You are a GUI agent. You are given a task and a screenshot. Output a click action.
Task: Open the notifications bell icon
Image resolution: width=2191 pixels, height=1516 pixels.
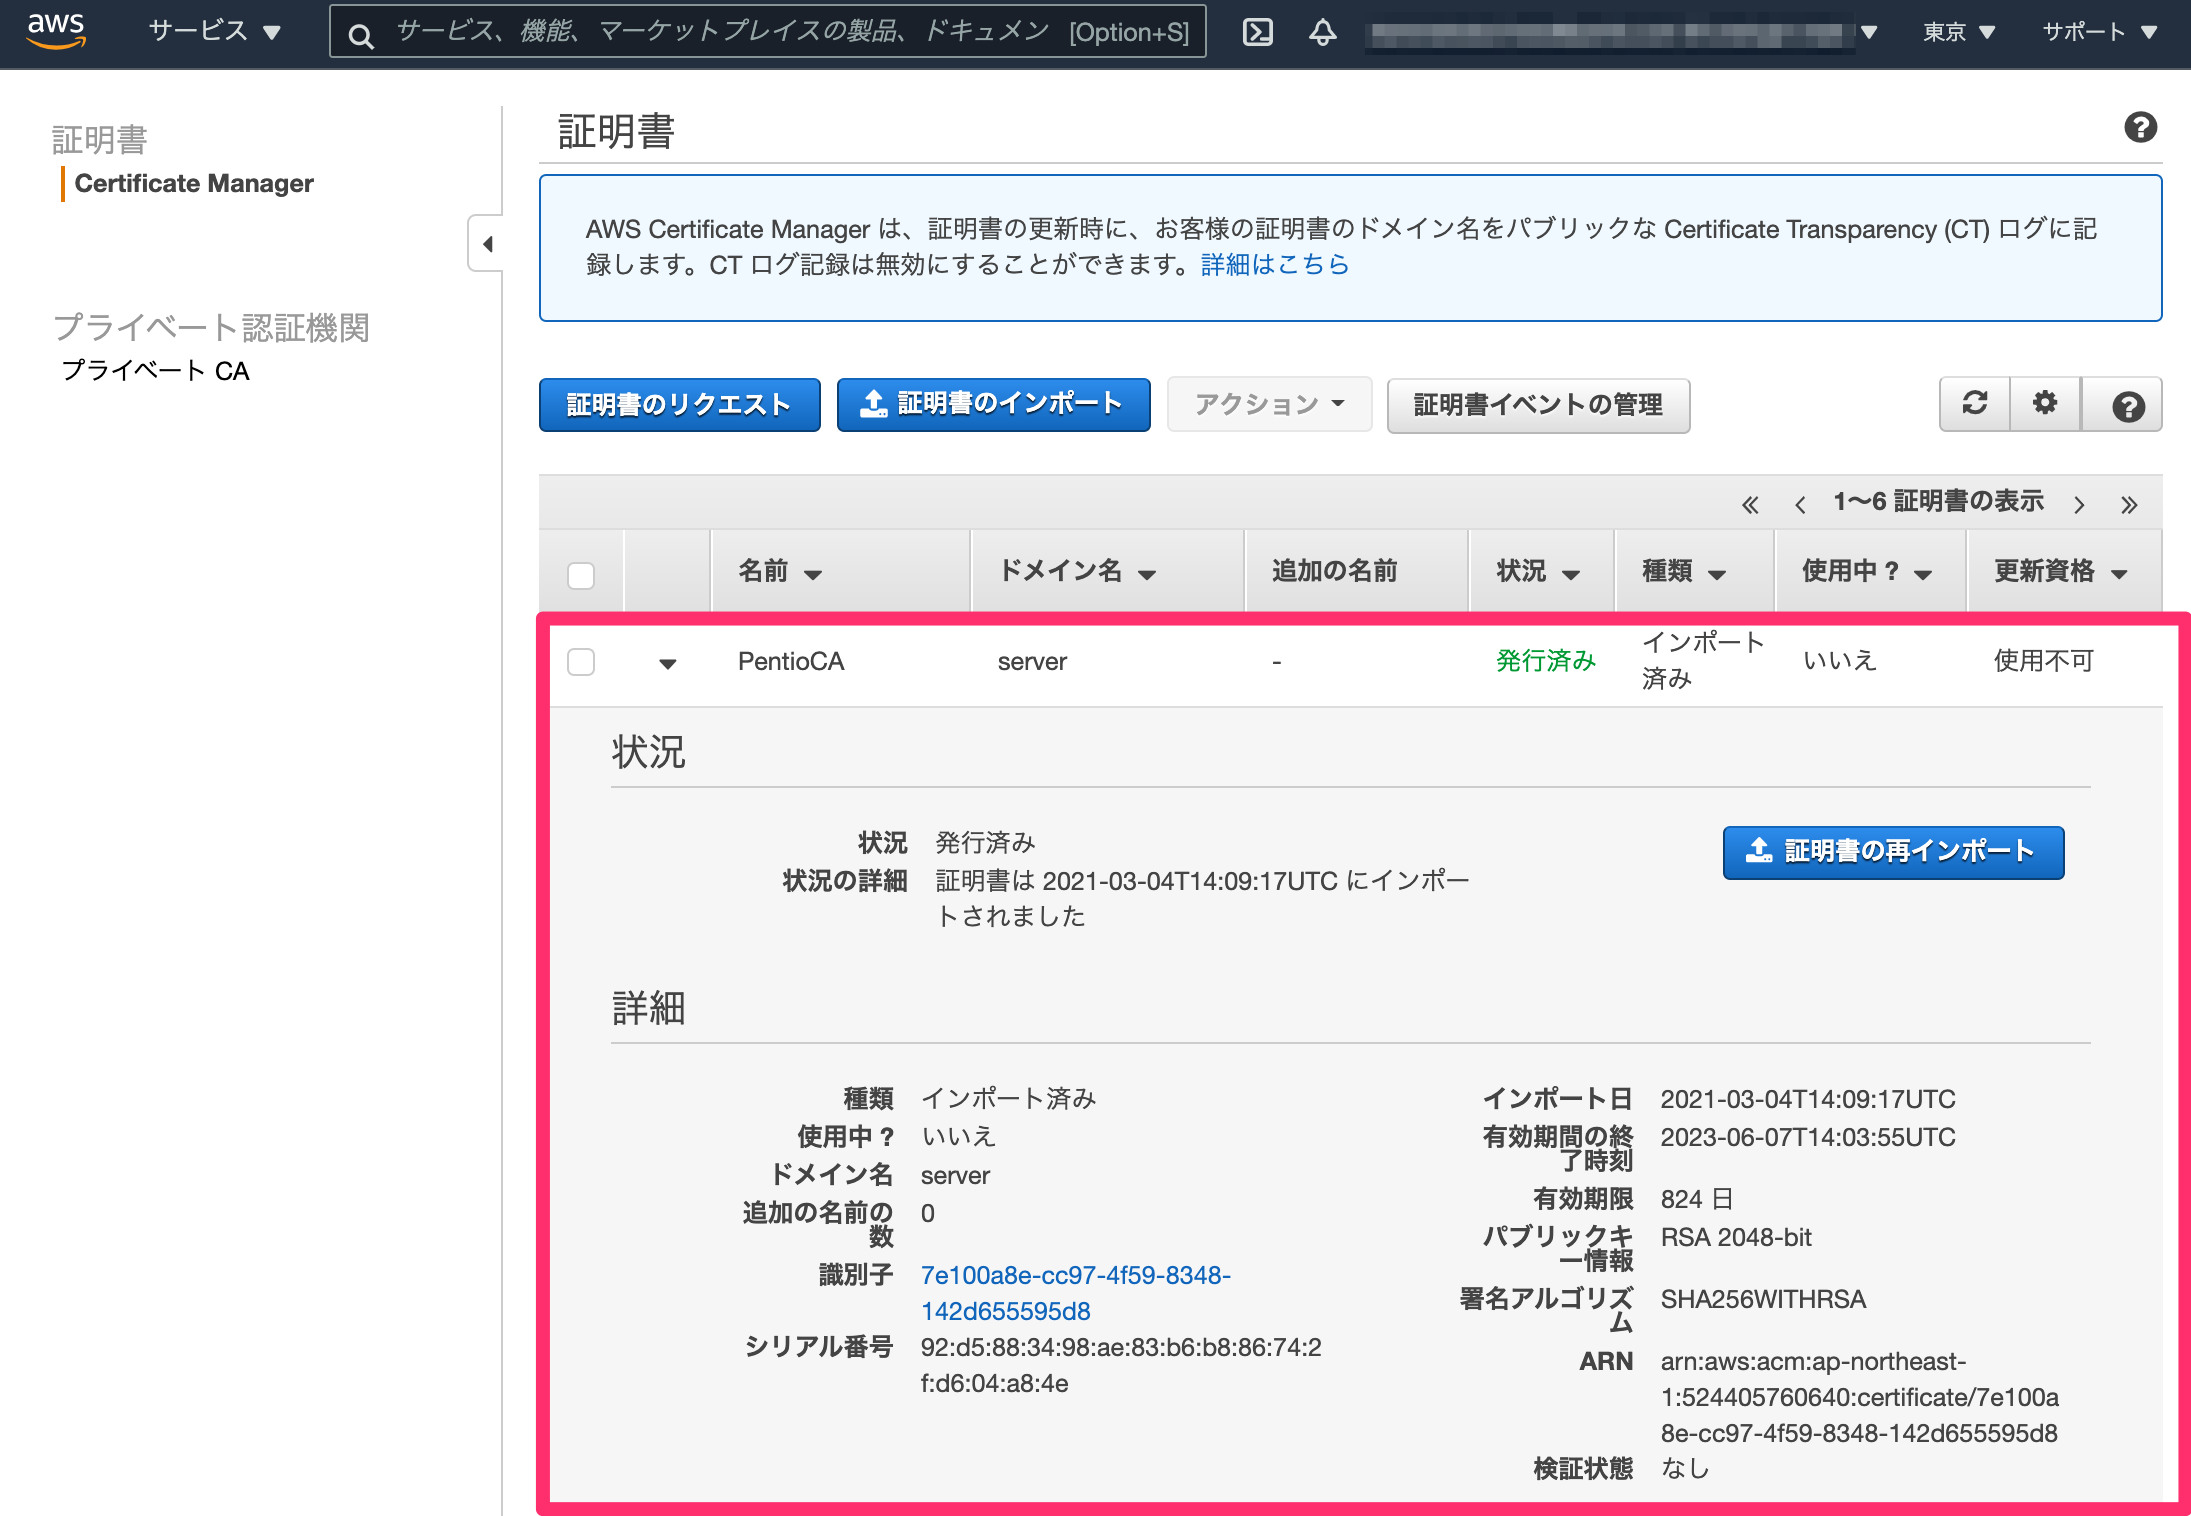(1322, 32)
